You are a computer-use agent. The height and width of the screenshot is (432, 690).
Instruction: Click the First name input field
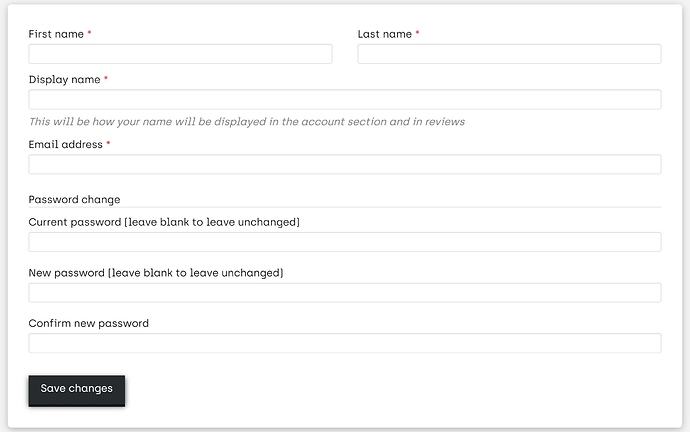click(180, 54)
